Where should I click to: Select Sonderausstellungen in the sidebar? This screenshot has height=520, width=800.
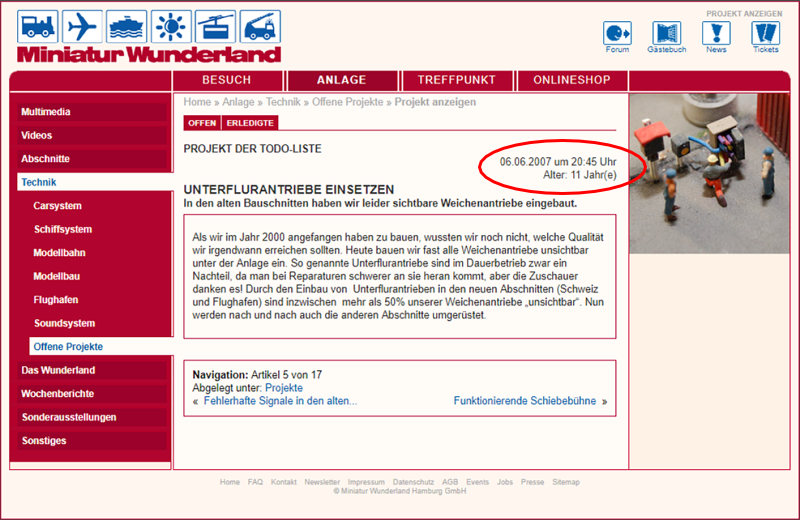coord(92,417)
